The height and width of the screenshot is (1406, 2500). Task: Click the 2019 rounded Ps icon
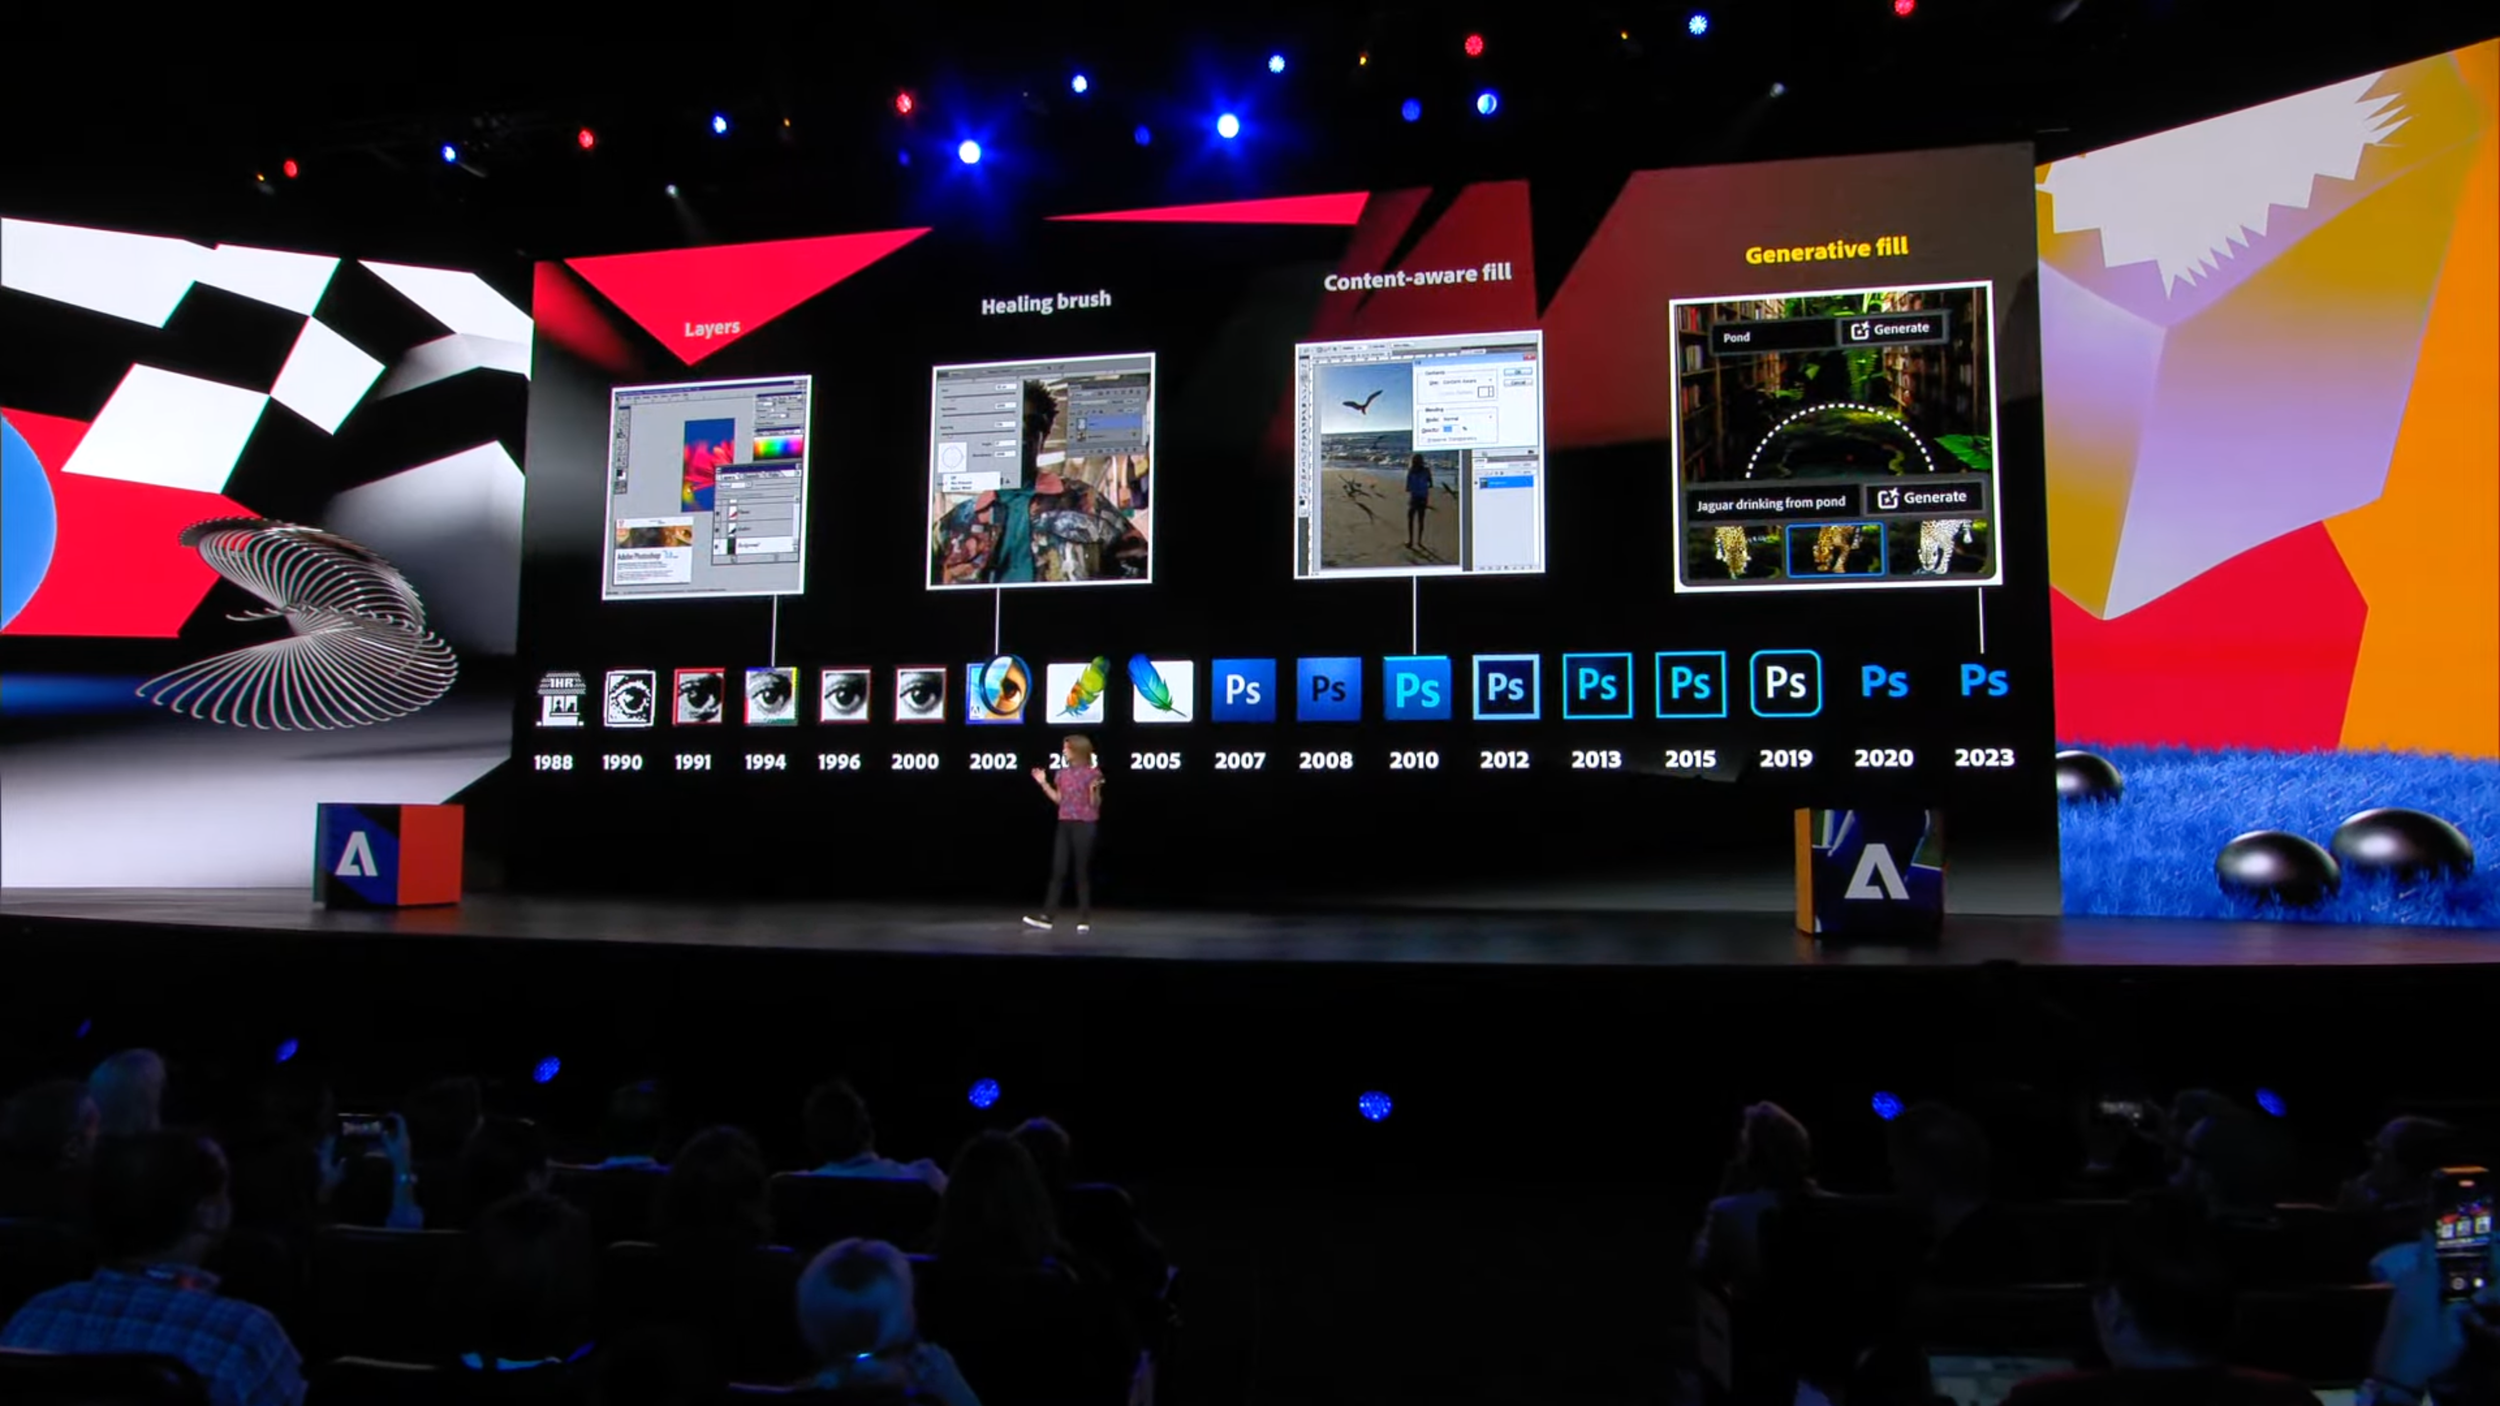(x=1785, y=683)
